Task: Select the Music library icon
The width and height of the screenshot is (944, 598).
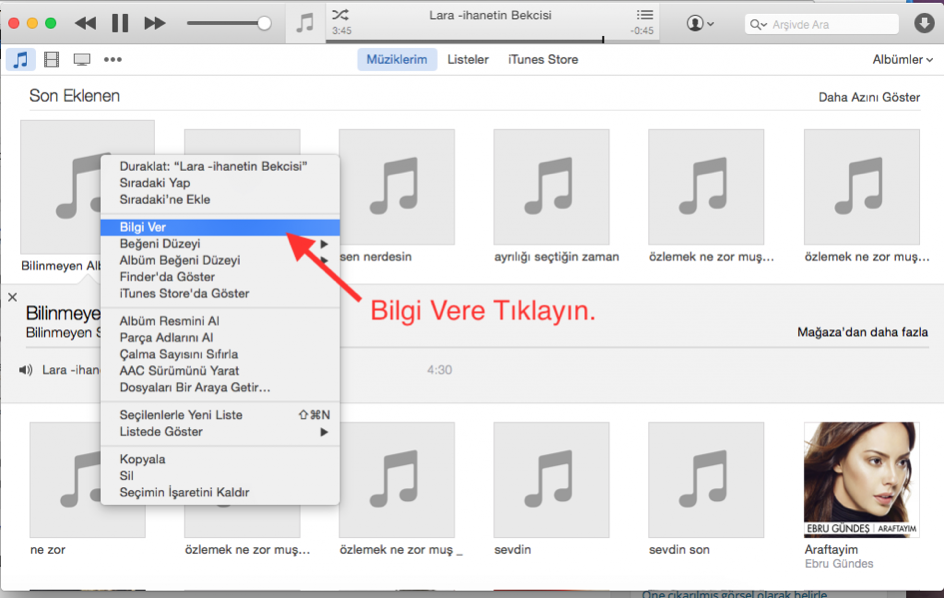Action: click(20, 60)
